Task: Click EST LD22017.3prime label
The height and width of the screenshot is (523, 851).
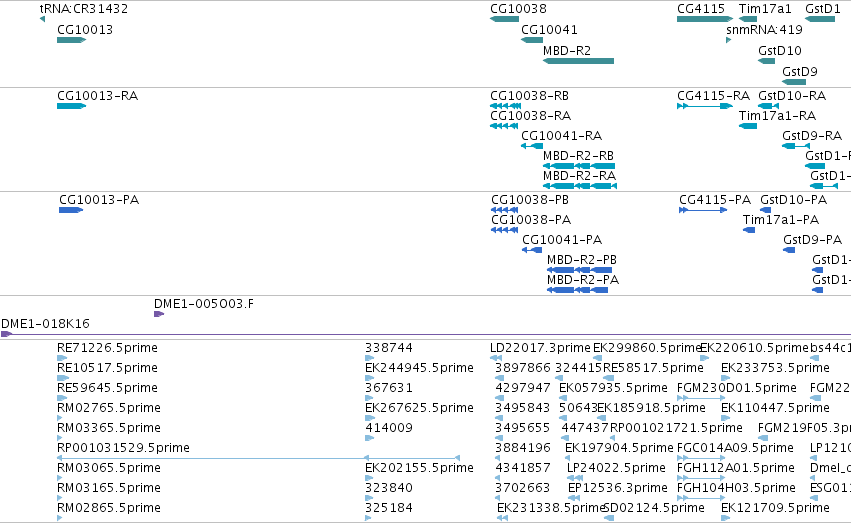Action: coord(540,348)
